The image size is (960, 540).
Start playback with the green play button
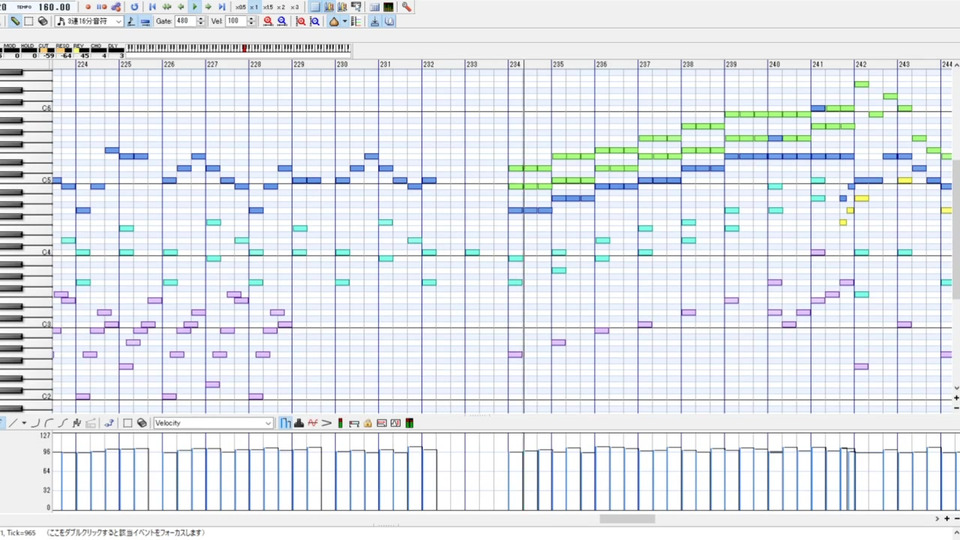[x=195, y=7]
